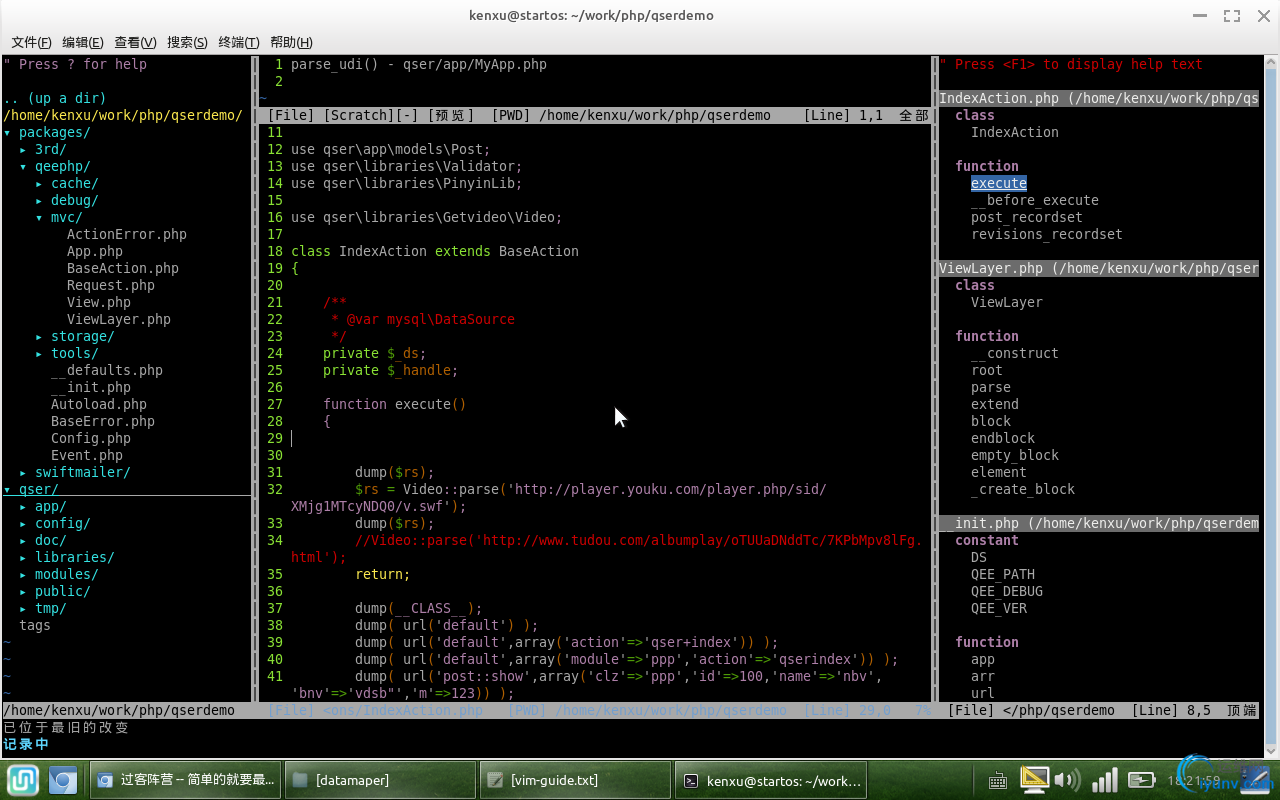This screenshot has height=800, width=1280.
Task: Select Event.php in file tree
Action: click(87, 455)
